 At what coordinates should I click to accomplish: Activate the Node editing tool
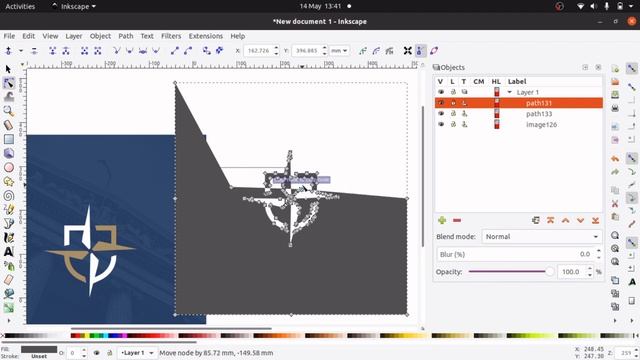[8, 83]
